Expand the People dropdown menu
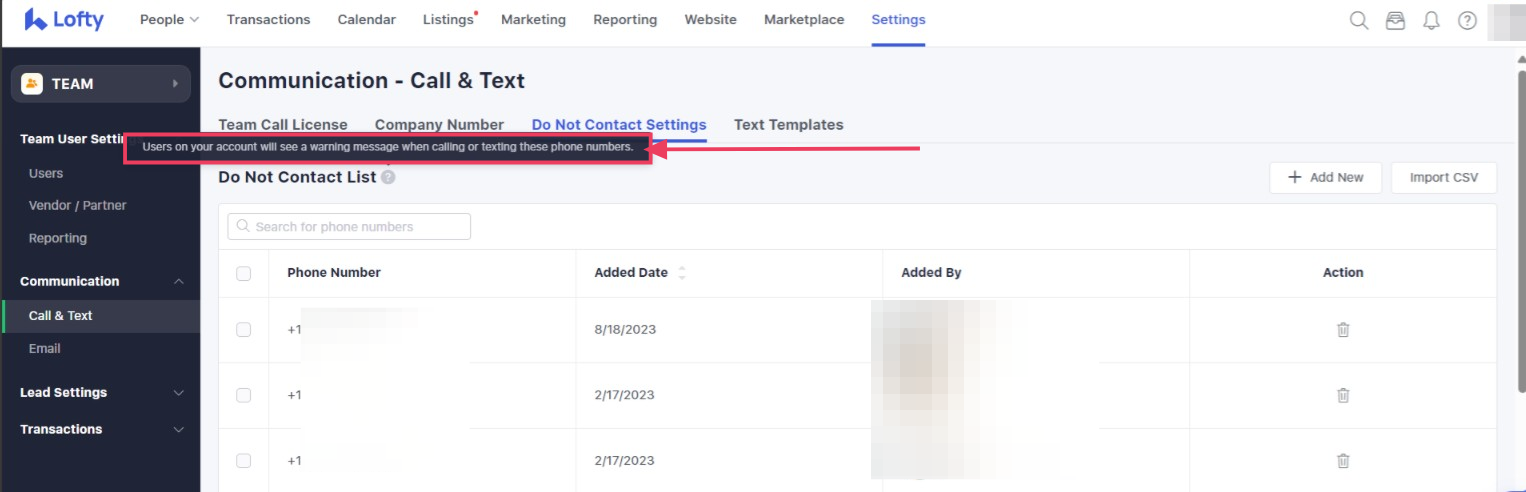This screenshot has height=492, width=1526. (x=169, y=20)
